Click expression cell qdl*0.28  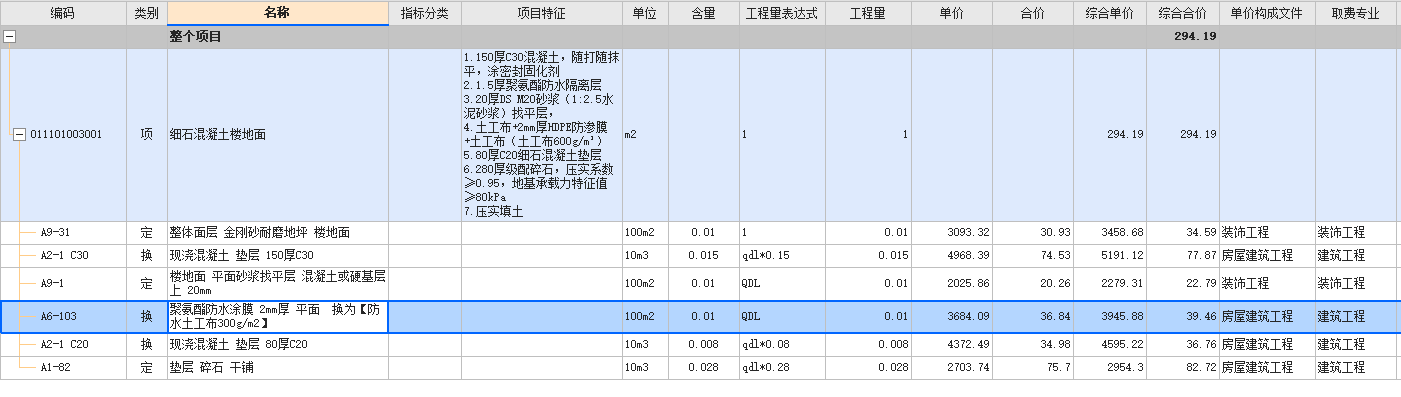pos(782,368)
